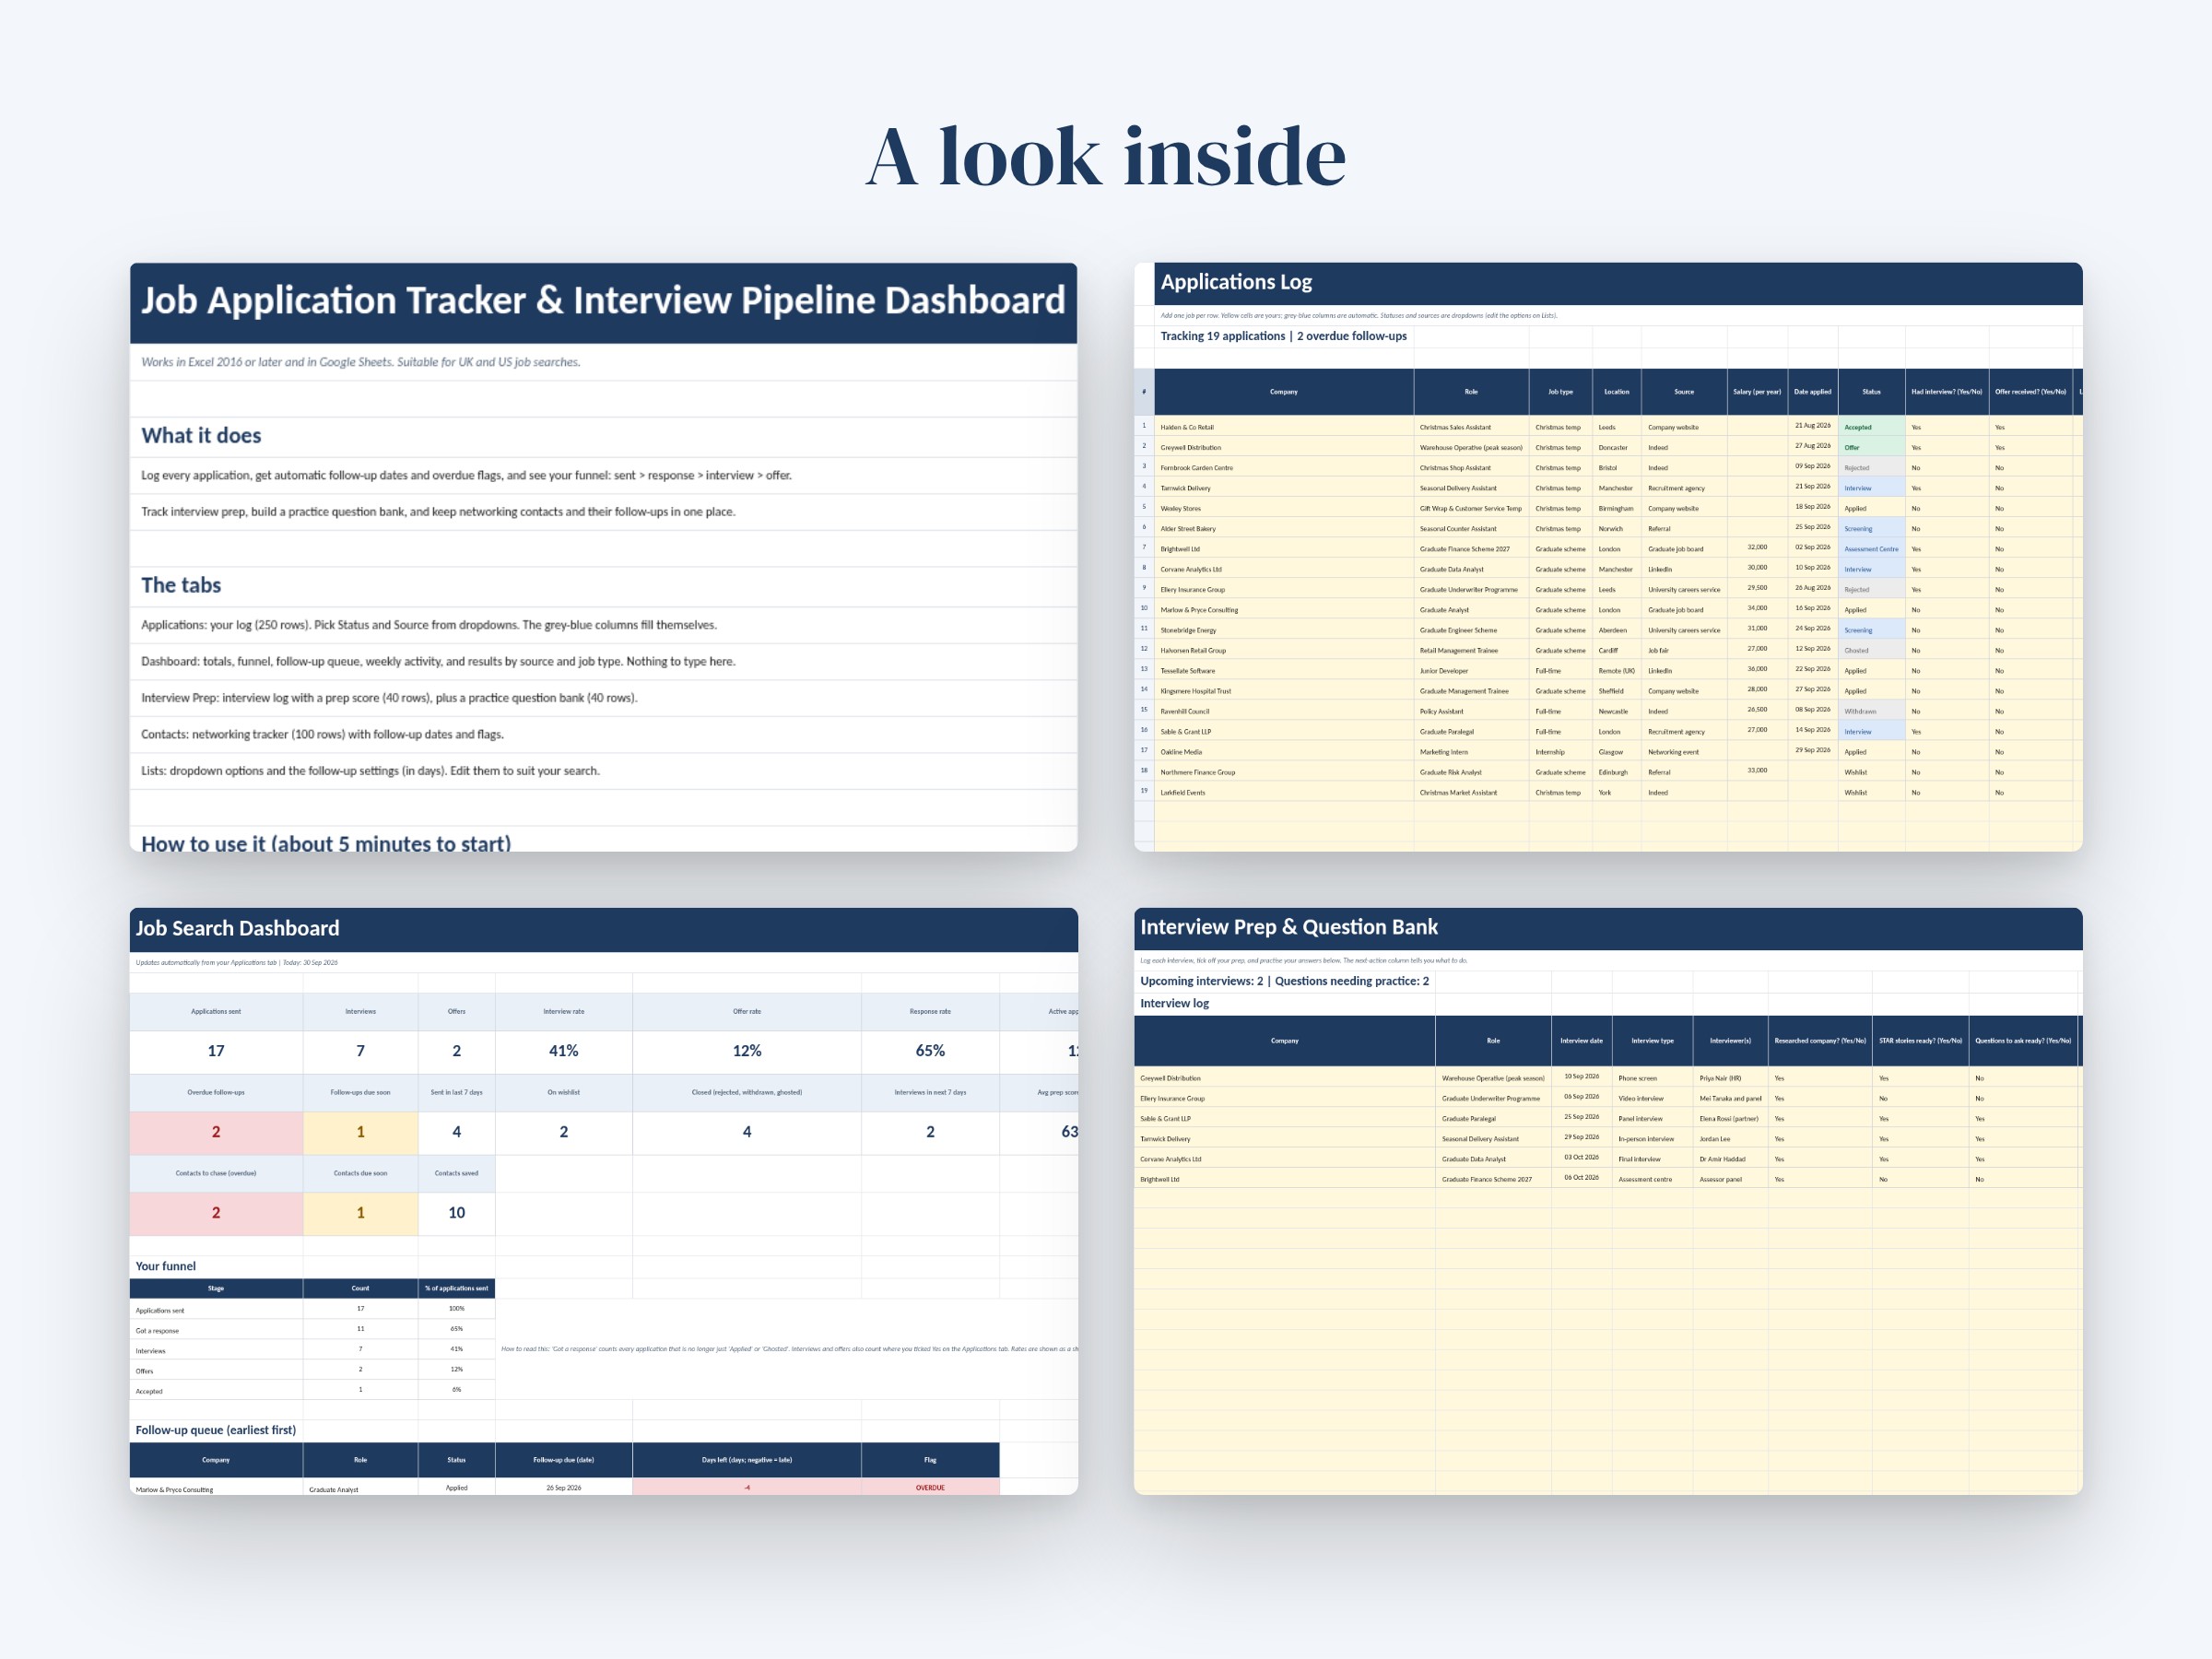Click the "Interview log" heading
This screenshot has width=2212, height=1659.
(1174, 1003)
